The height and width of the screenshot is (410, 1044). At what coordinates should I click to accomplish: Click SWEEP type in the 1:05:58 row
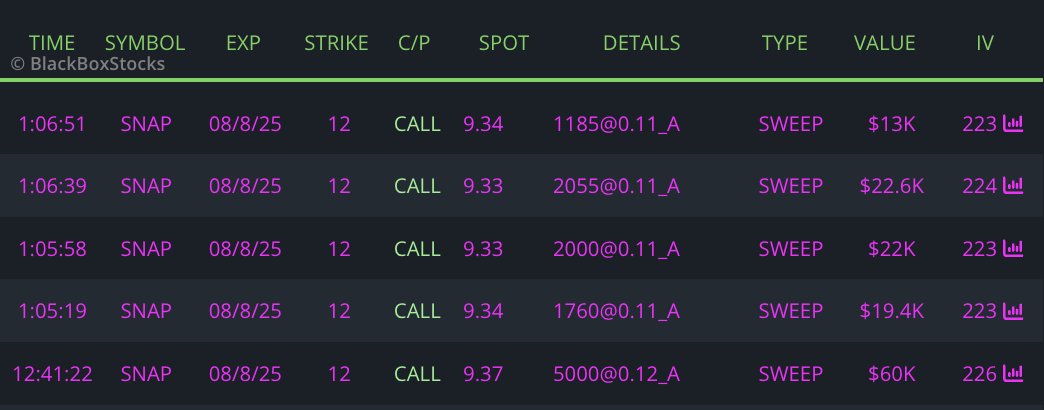[x=791, y=248]
